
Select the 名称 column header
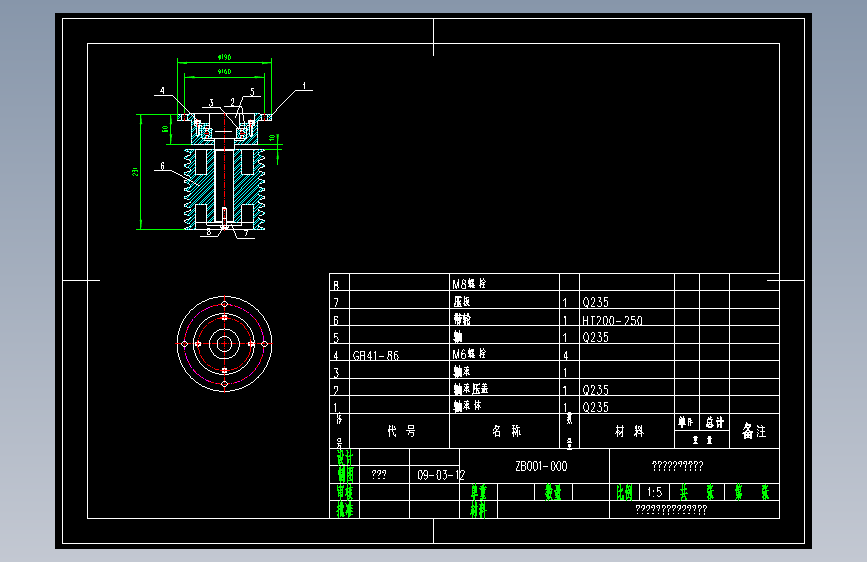(x=506, y=431)
